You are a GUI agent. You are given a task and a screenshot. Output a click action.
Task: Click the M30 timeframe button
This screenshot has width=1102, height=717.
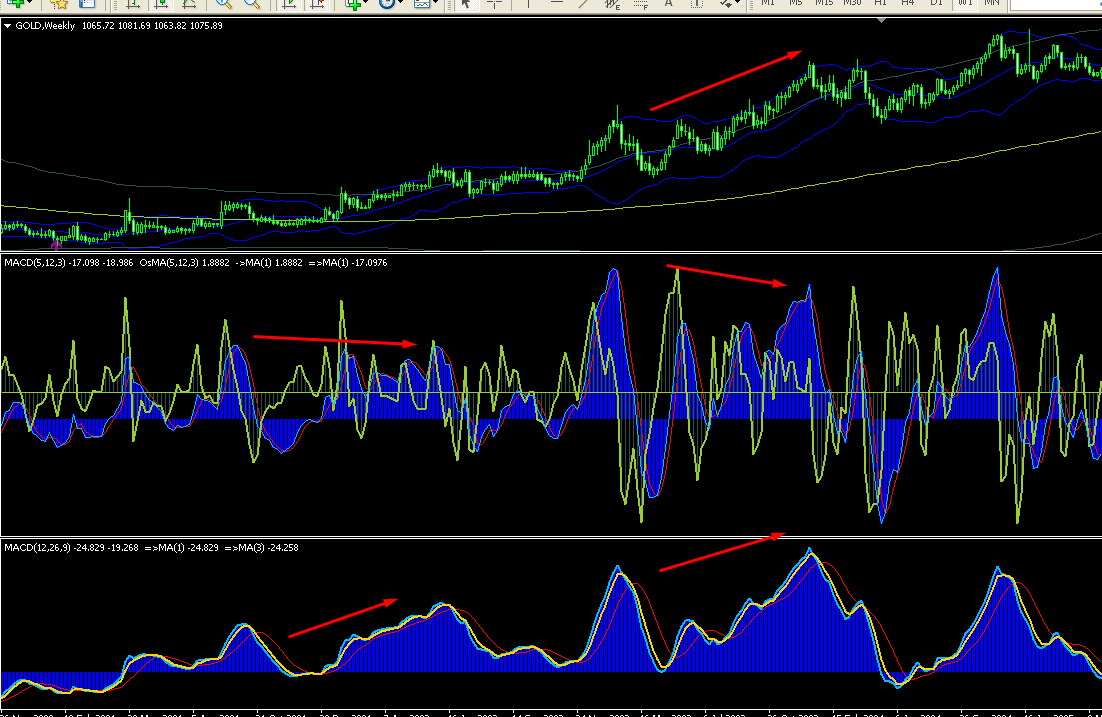coord(852,3)
